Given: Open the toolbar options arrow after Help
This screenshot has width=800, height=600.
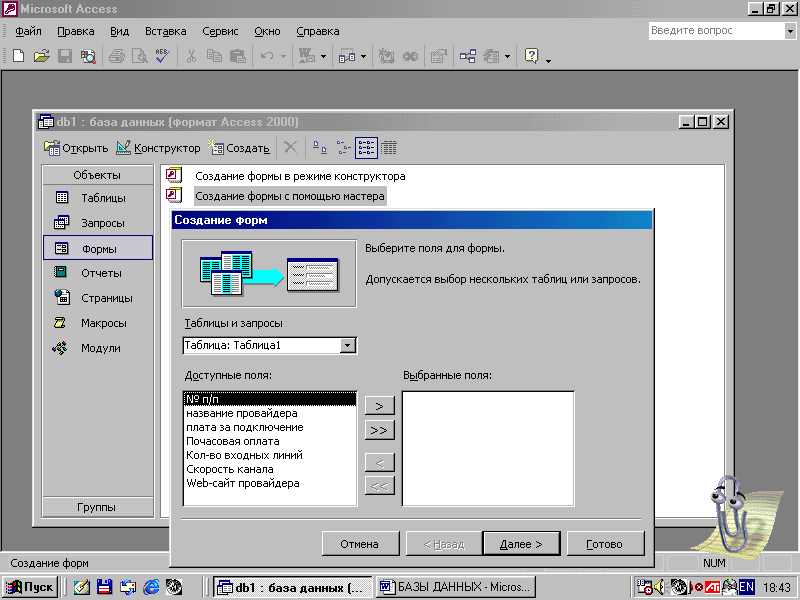Looking at the screenshot, I should [548, 61].
